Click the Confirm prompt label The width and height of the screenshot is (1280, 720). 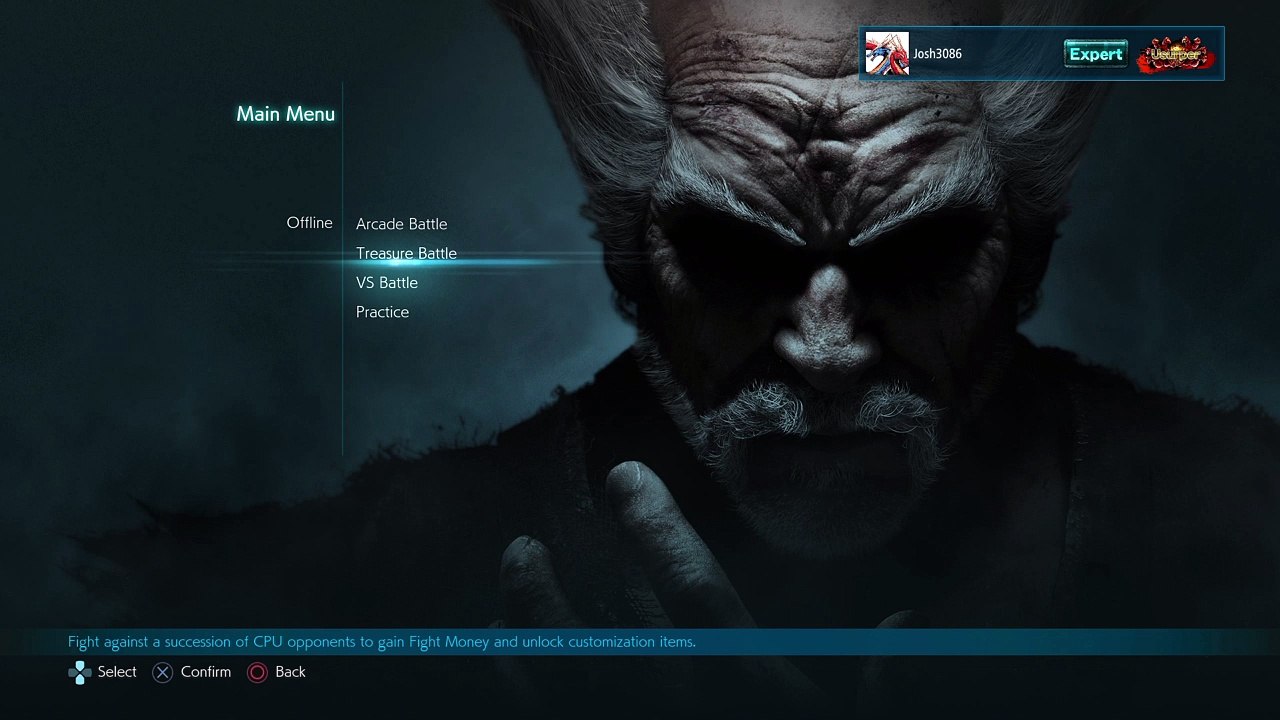[206, 672]
